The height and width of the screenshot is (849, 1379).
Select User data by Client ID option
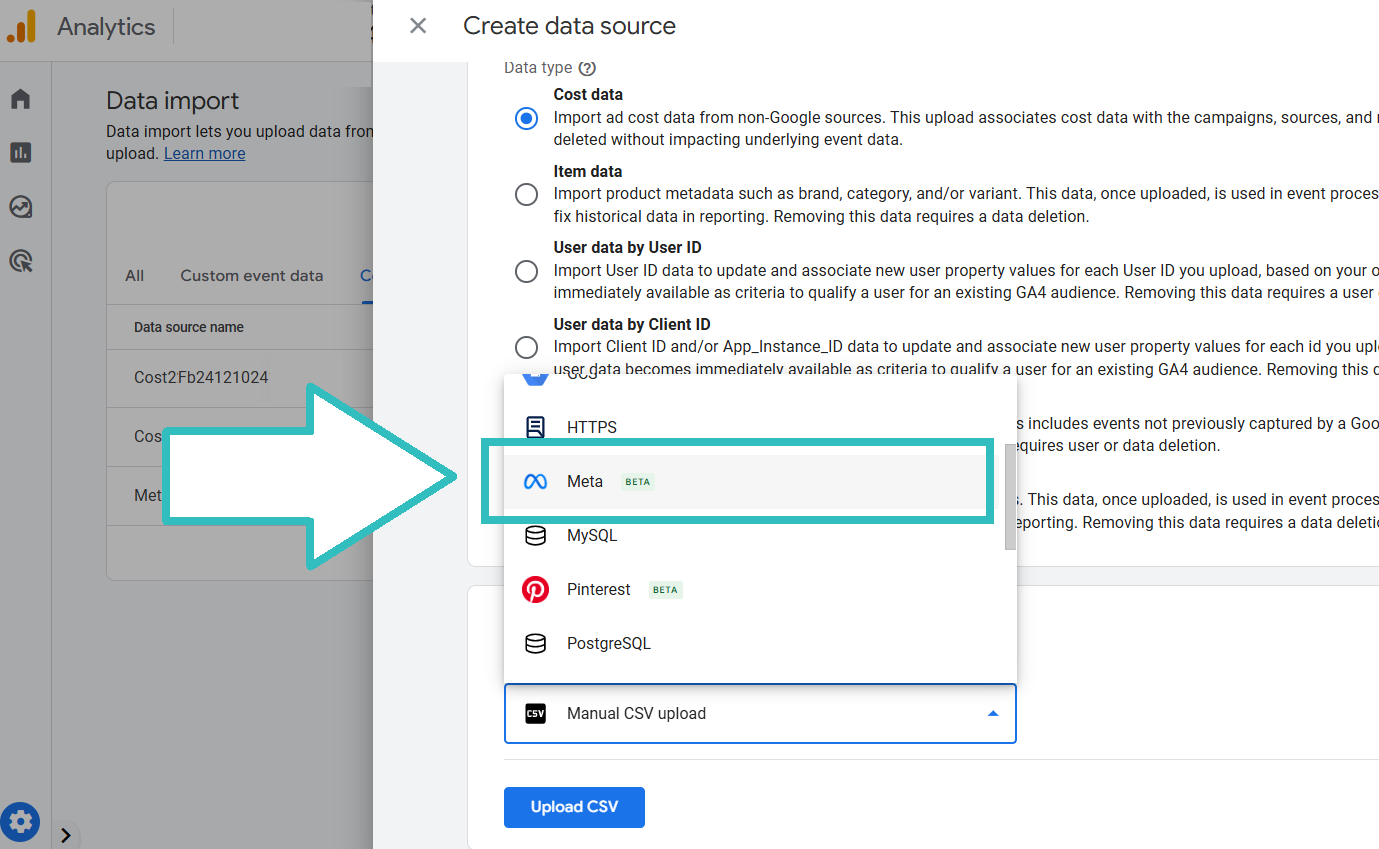point(526,348)
